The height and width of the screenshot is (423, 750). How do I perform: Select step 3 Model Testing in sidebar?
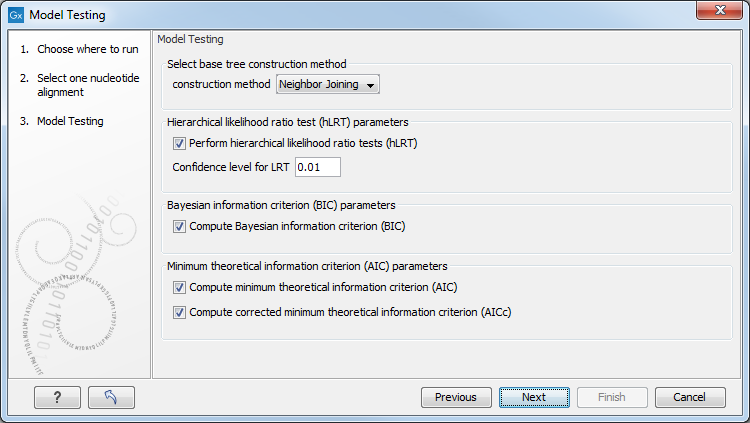(70, 121)
